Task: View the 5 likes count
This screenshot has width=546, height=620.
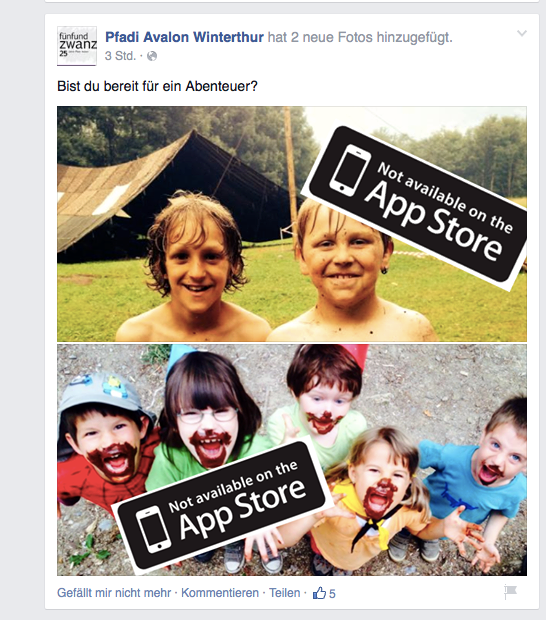Action: 332,594
